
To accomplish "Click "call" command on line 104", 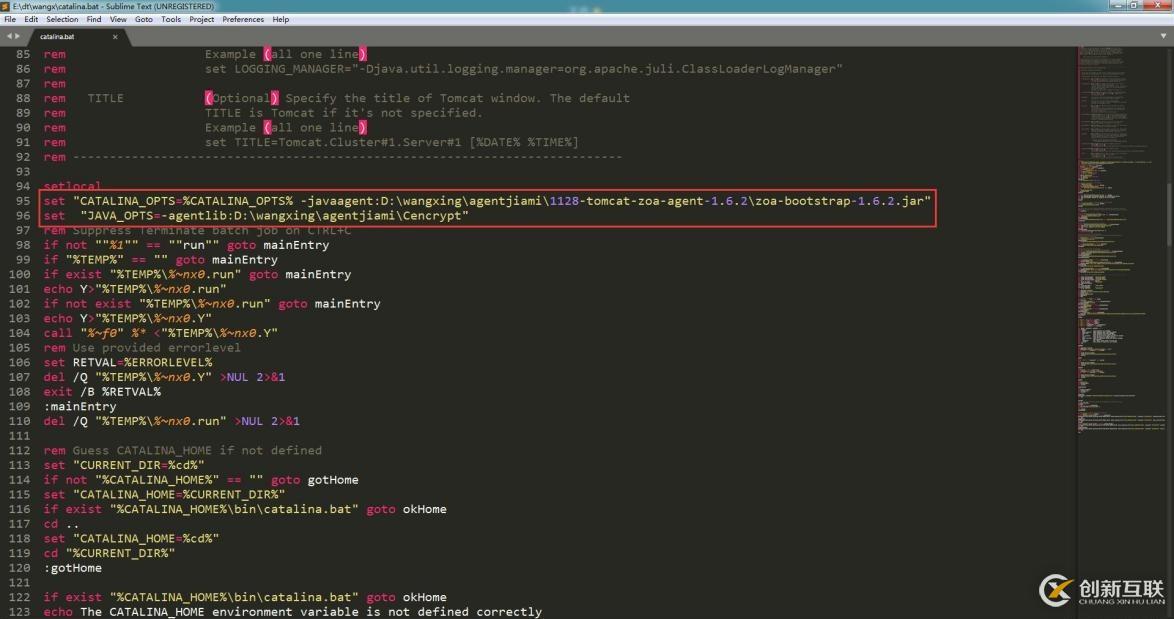I will click(x=58, y=333).
